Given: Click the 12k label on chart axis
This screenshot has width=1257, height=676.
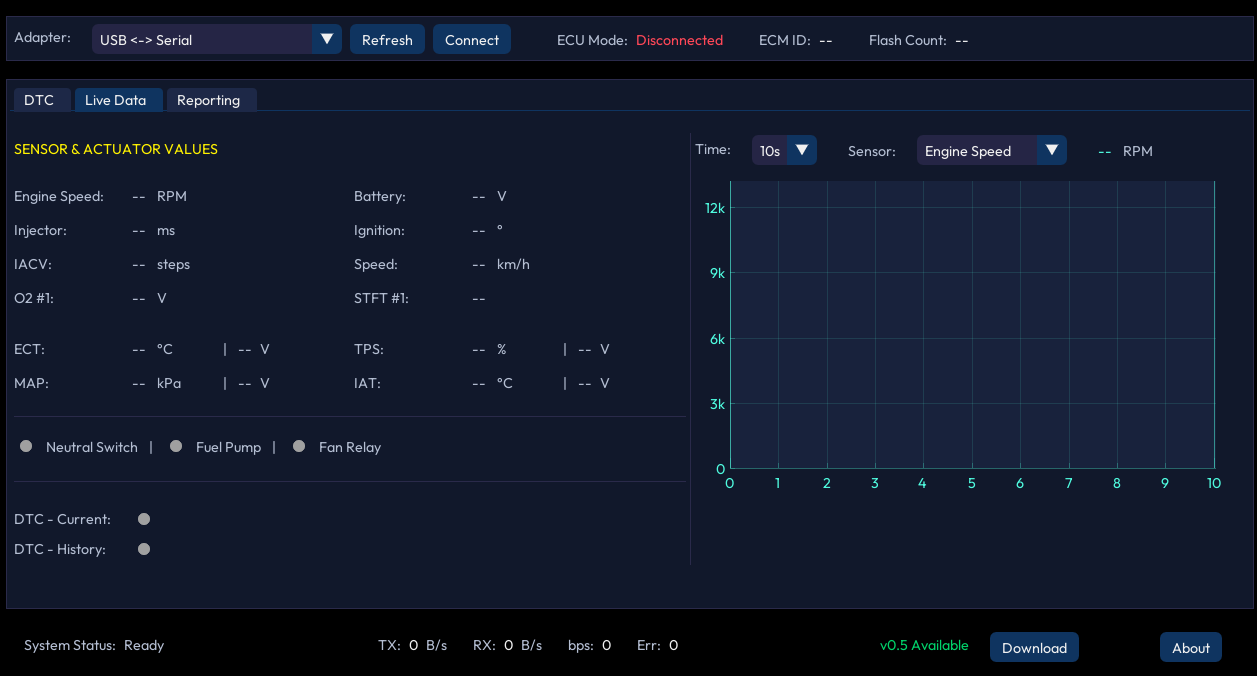Looking at the screenshot, I should (x=714, y=208).
